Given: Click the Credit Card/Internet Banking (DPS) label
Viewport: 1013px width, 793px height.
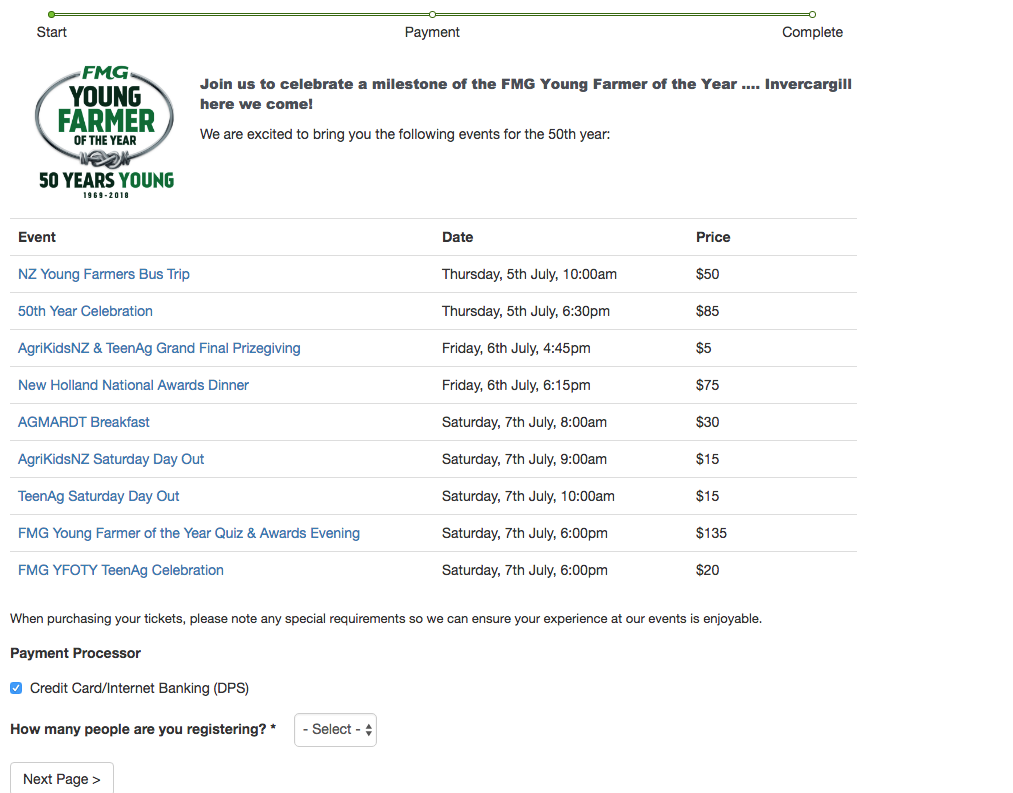Looking at the screenshot, I should [x=139, y=688].
